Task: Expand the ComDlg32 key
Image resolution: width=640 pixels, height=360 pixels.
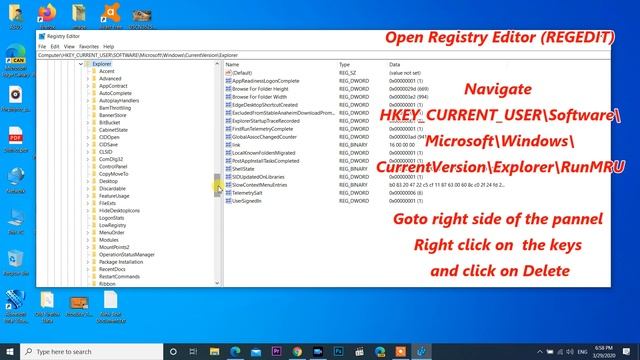Action: coord(88,159)
